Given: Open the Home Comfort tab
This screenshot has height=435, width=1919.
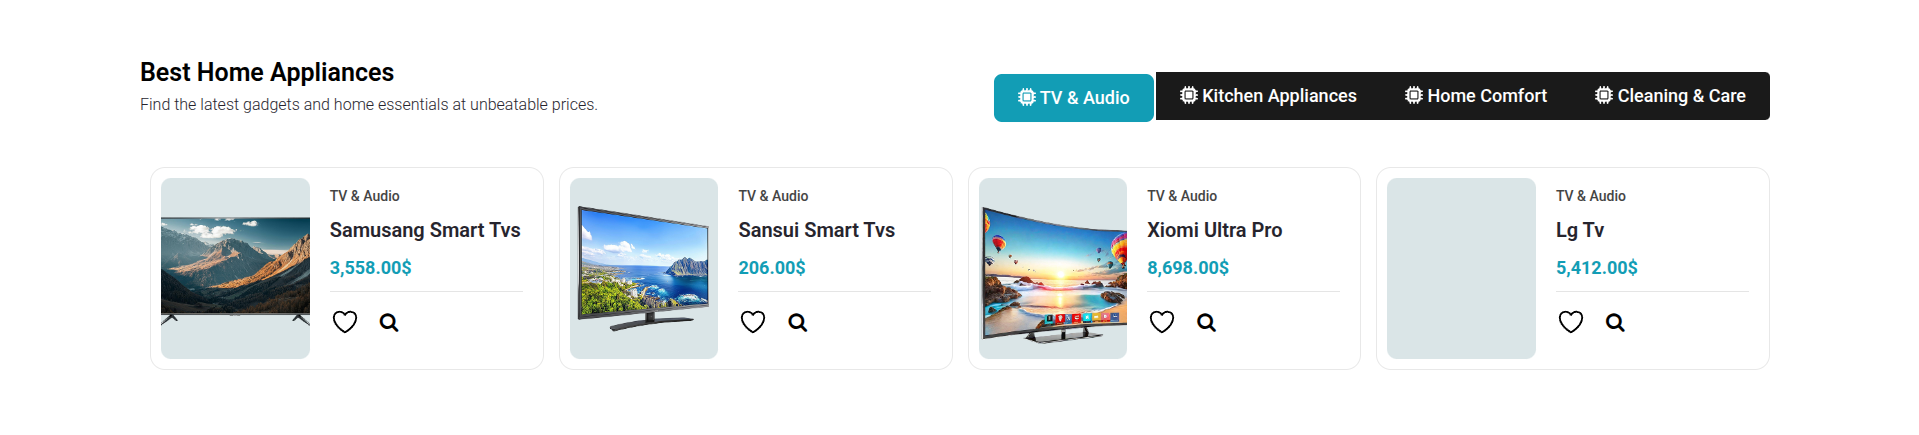Looking at the screenshot, I should (1476, 96).
